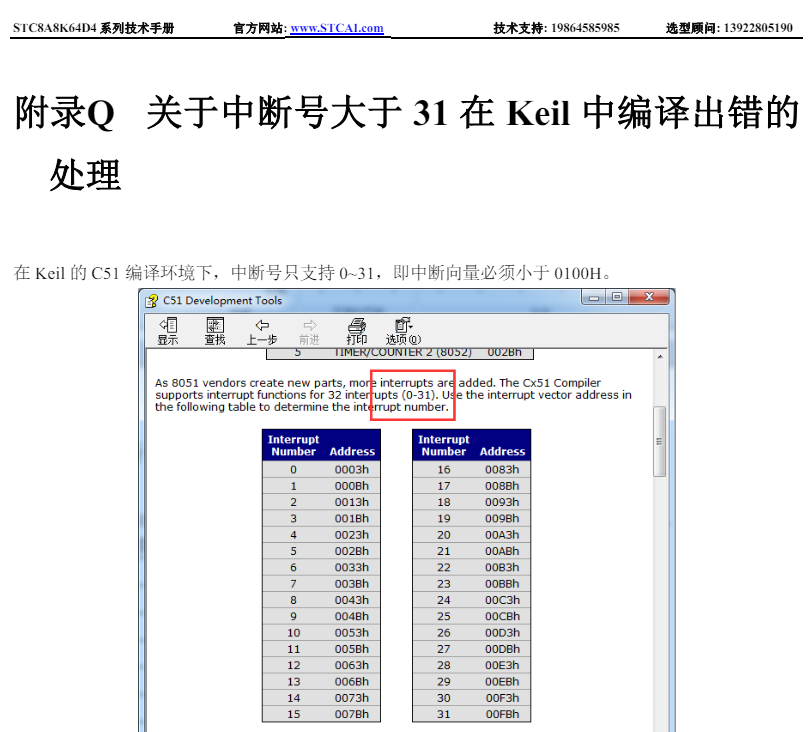This screenshot has height=732, width=811.
Task: Select address cell 0063h
Action: tap(352, 665)
